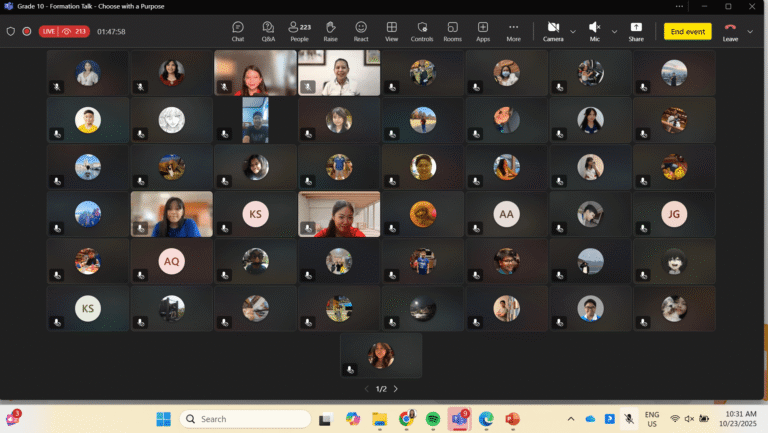Show hidden system tray icons

coord(571,419)
